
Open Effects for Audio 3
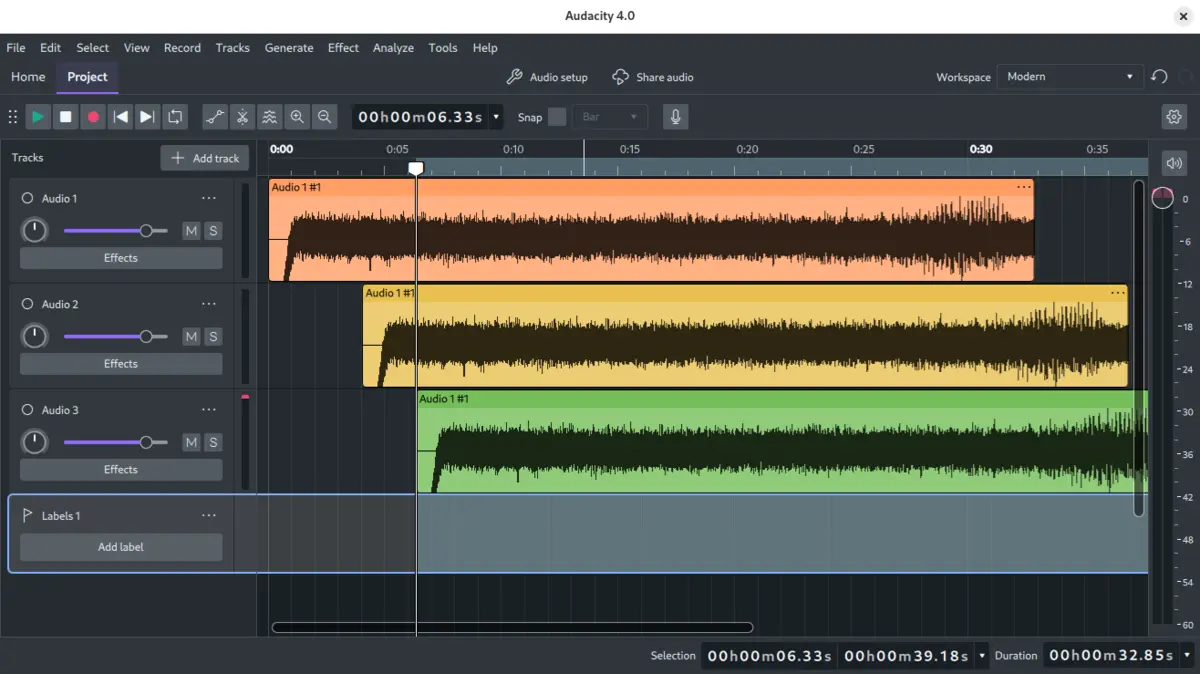(x=121, y=469)
